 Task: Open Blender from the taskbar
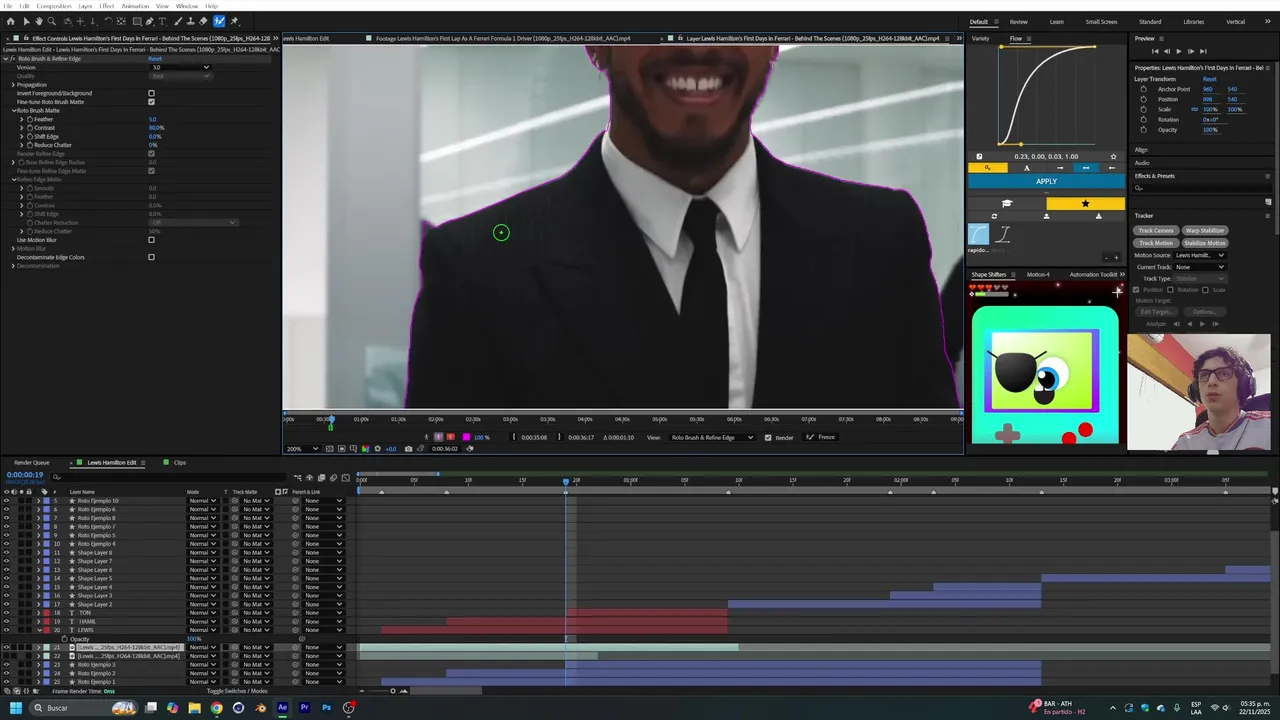260,708
